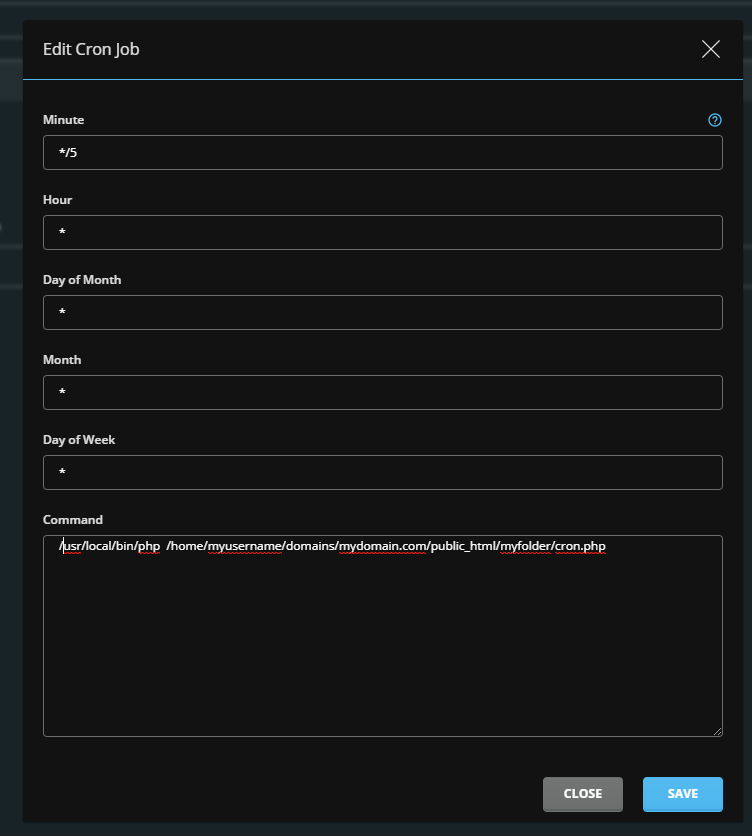Place cursor on cron.php in the command
The height and width of the screenshot is (836, 752).
coord(580,546)
